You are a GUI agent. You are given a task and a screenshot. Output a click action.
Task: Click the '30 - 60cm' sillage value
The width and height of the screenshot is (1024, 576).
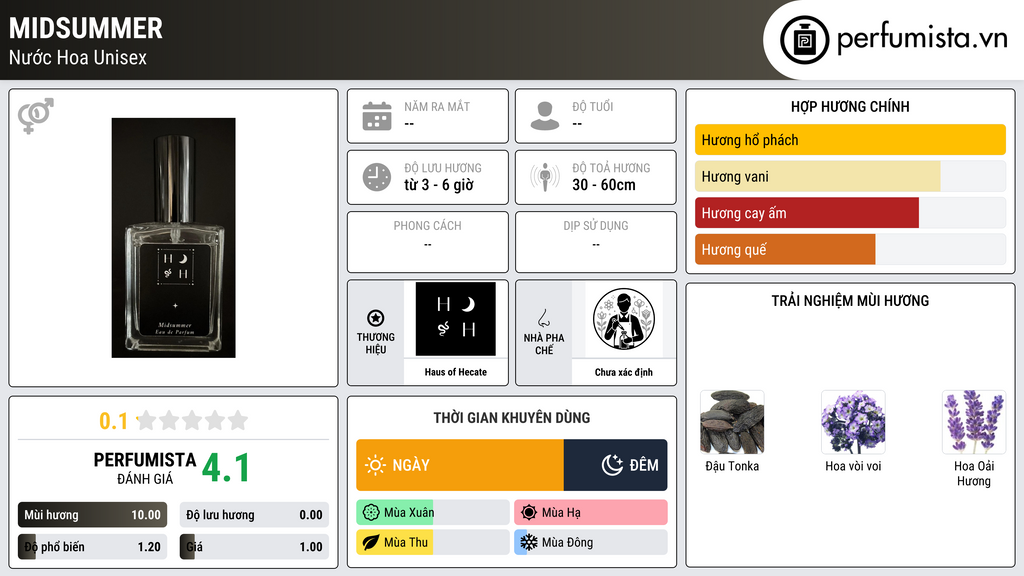click(x=604, y=185)
